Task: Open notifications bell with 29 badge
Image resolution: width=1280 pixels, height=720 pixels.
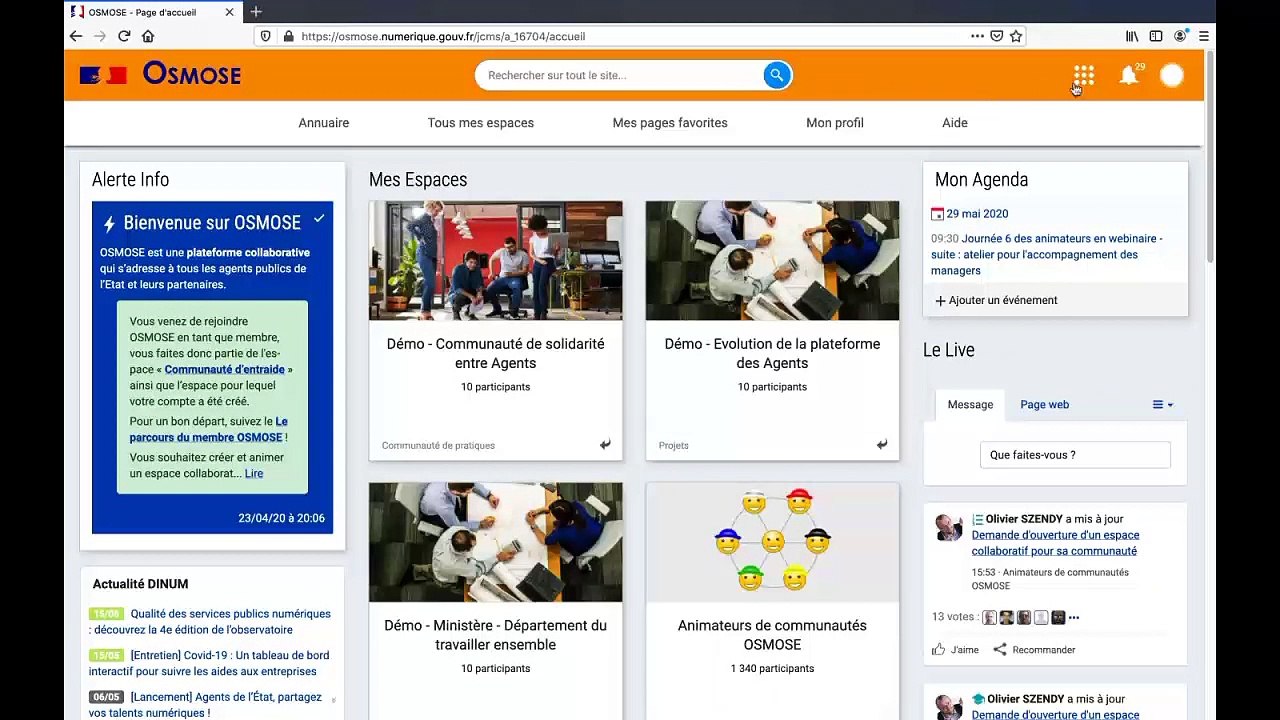Action: pos(1130,75)
